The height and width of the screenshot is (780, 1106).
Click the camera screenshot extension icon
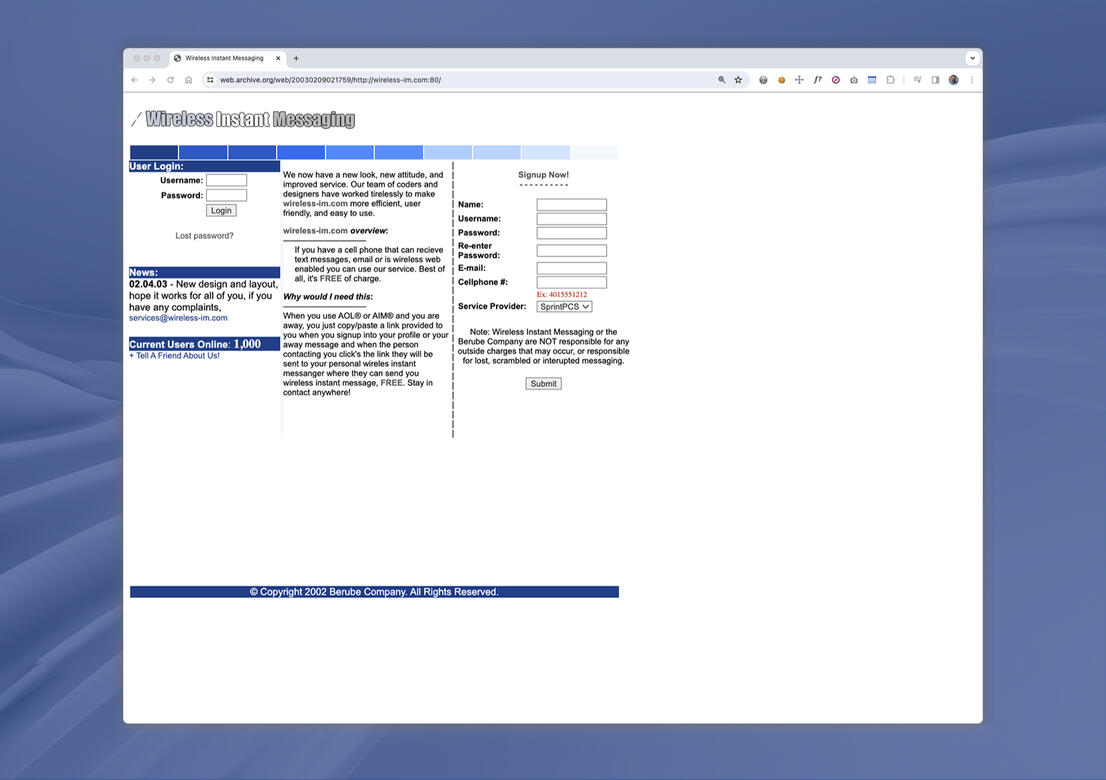[853, 80]
